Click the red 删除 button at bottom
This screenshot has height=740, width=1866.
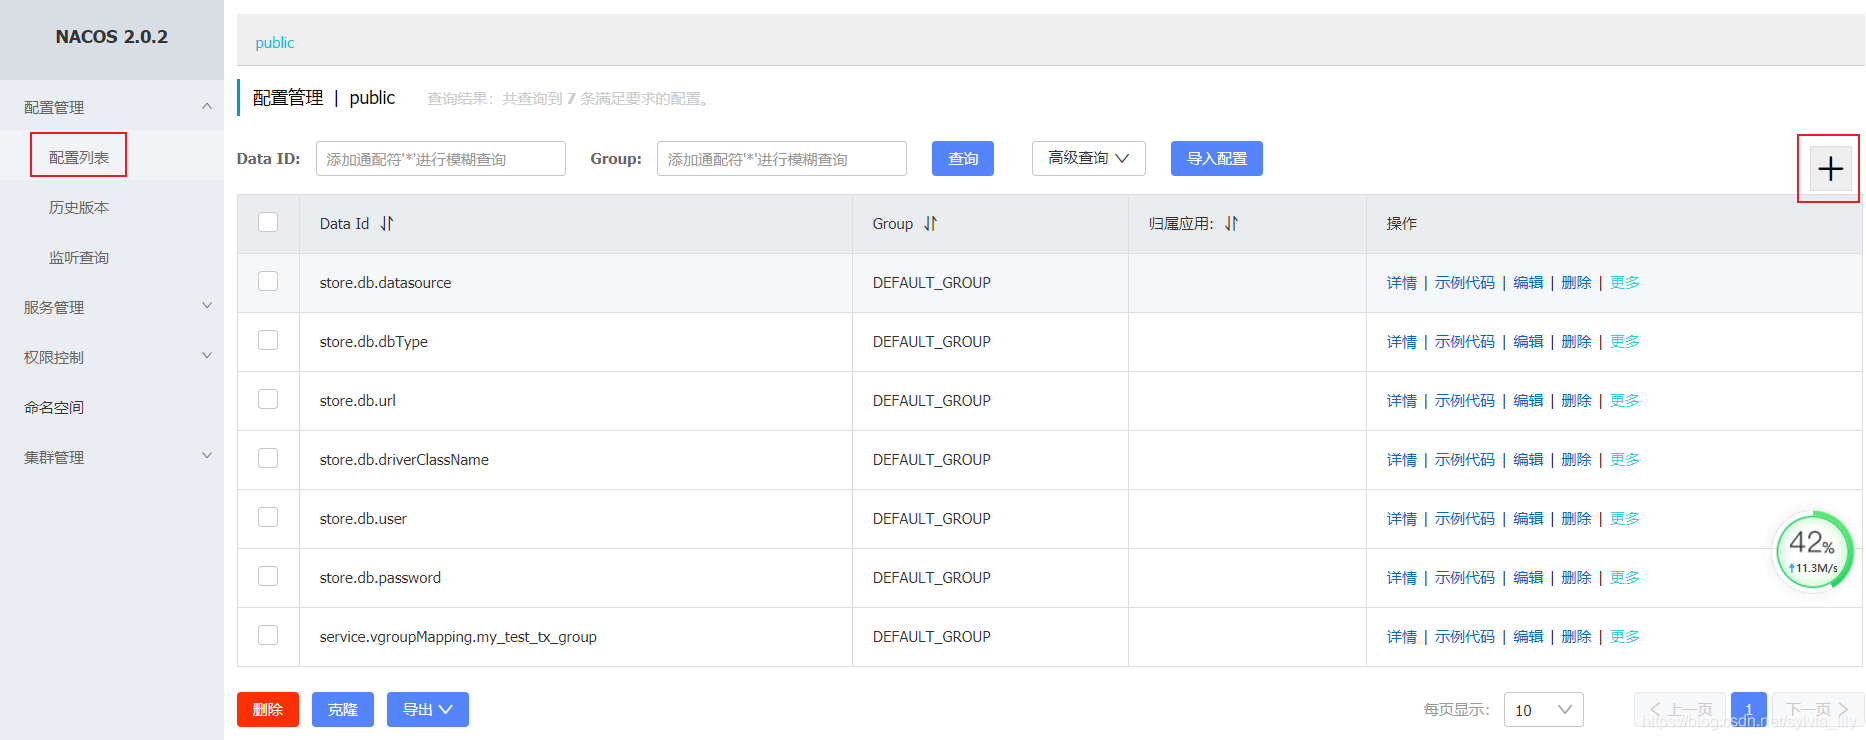268,709
